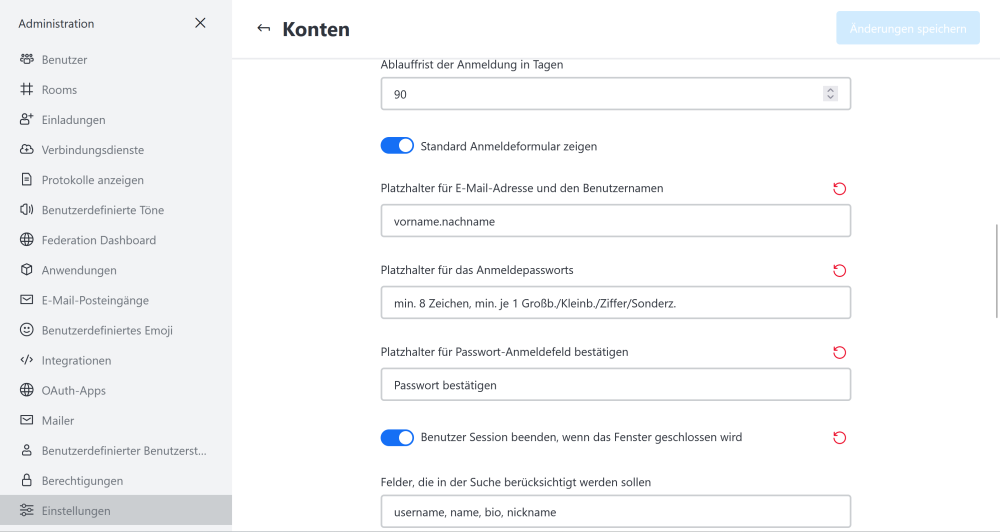The height and width of the screenshot is (532, 1000).
Task: Click the password placeholder field with min. 8 Zeichen
Action: click(x=615, y=302)
